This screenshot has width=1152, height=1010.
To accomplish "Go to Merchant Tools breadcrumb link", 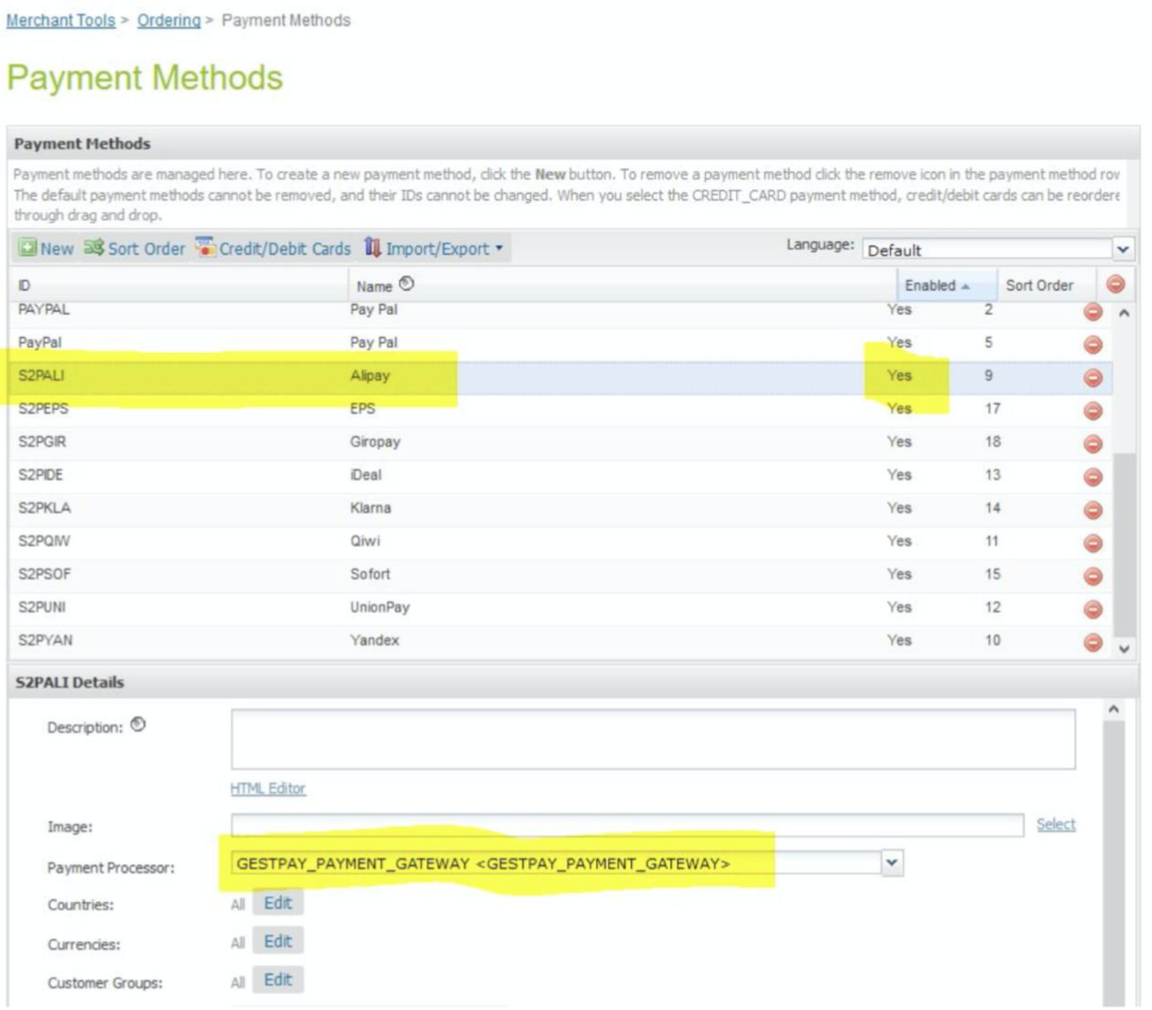I will tap(61, 21).
